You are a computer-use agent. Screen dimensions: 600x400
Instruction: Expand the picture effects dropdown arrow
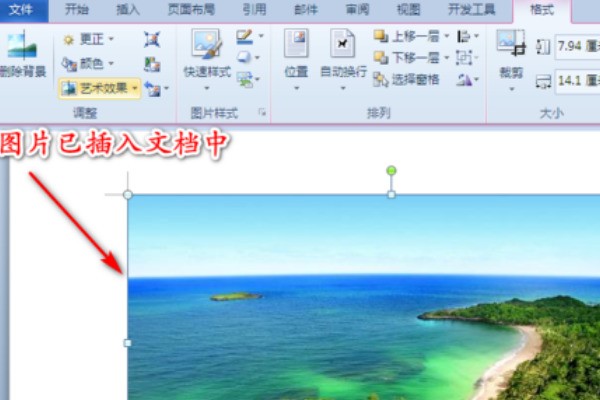(x=258, y=58)
